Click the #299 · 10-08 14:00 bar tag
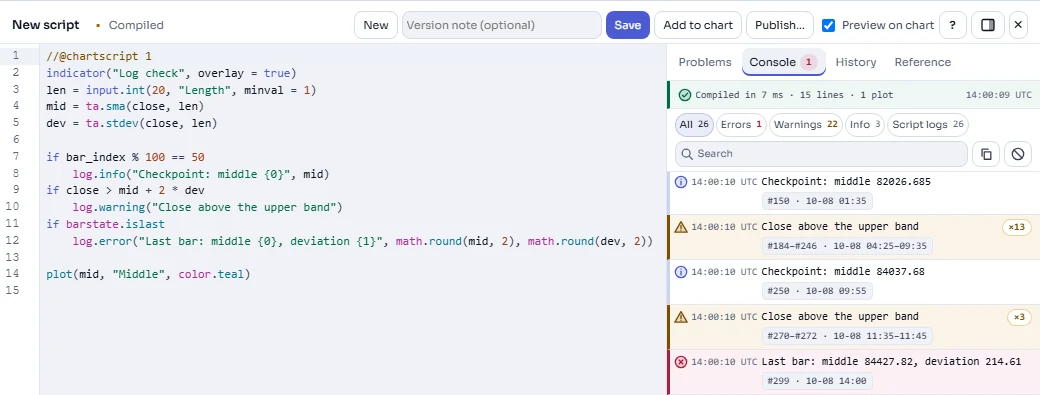The width and height of the screenshot is (1040, 395). pyautogui.click(x=817, y=381)
